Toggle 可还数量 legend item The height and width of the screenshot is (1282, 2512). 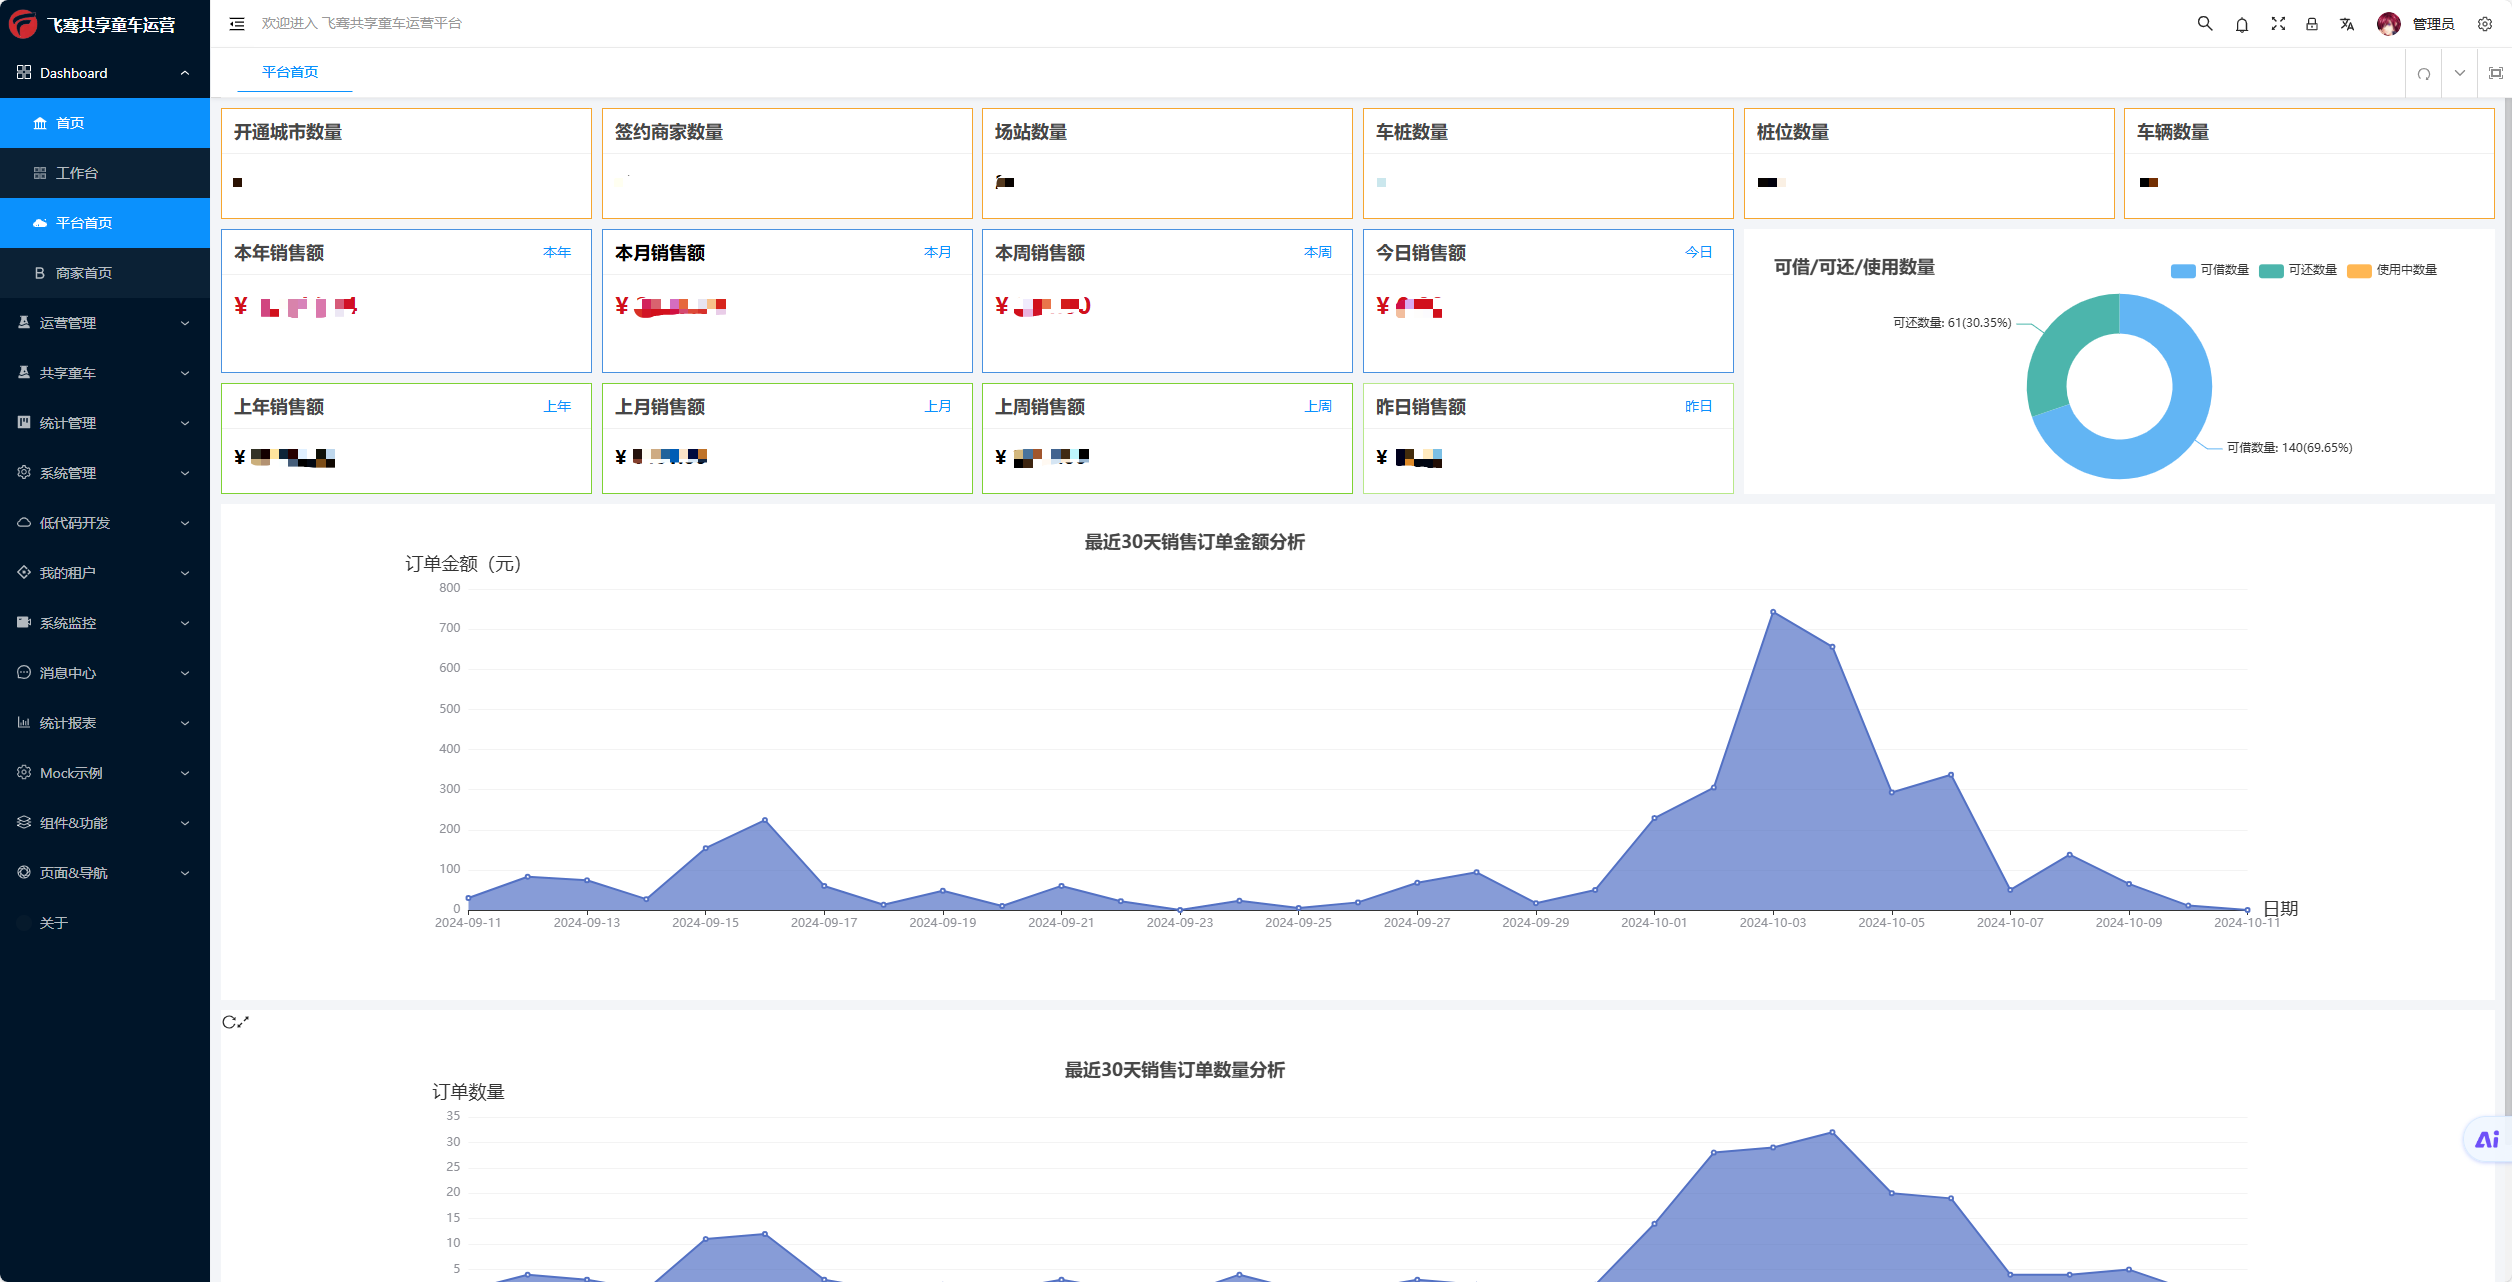coord(2298,270)
